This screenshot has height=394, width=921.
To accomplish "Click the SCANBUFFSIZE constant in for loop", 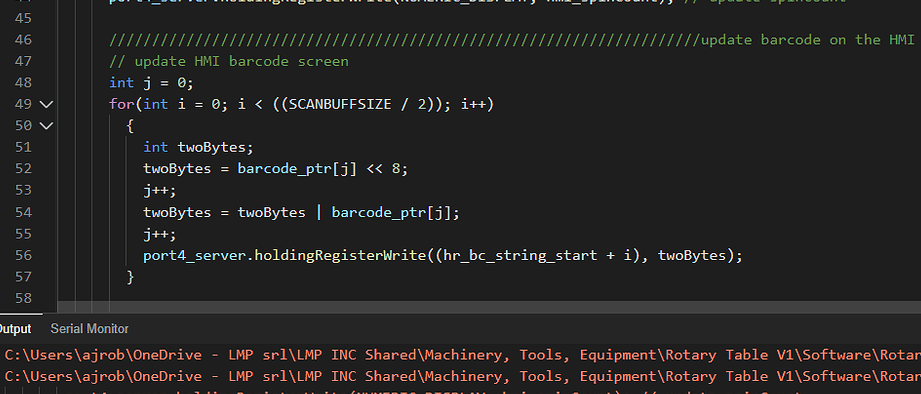I will click(x=340, y=105).
